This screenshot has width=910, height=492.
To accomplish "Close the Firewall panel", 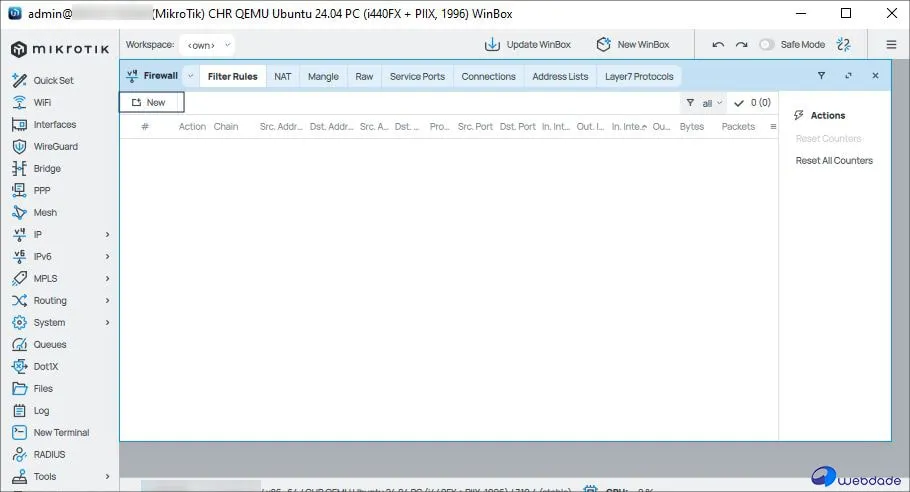I will pyautogui.click(x=875, y=76).
